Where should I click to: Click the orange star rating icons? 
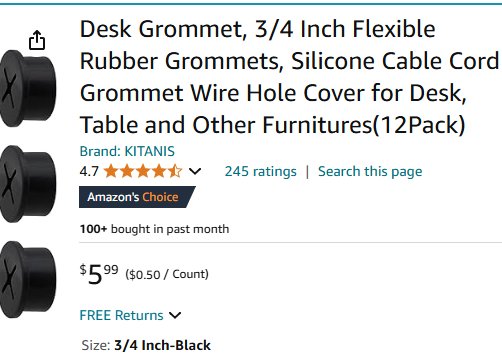coord(143,171)
